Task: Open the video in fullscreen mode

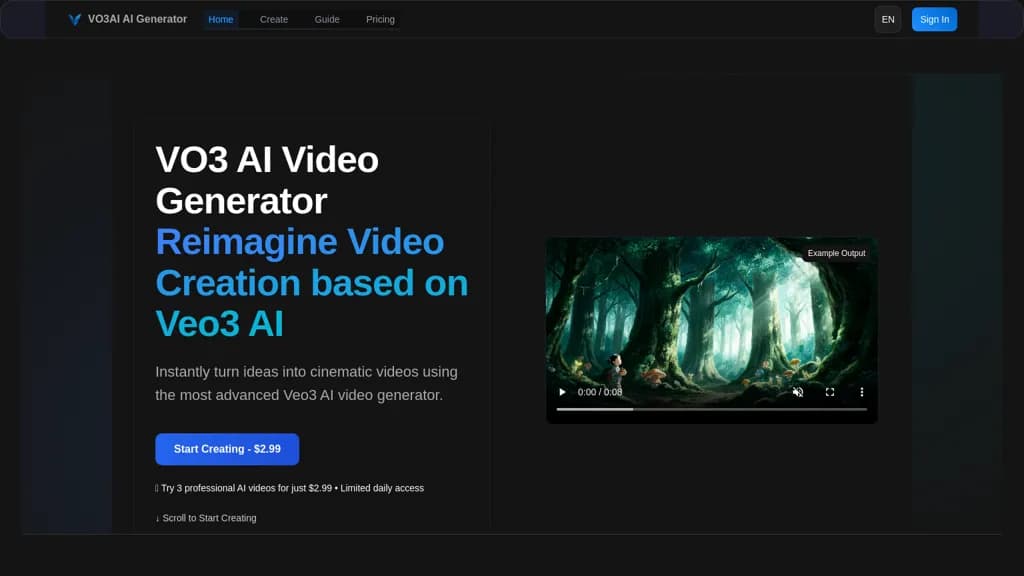Action: coord(829,392)
